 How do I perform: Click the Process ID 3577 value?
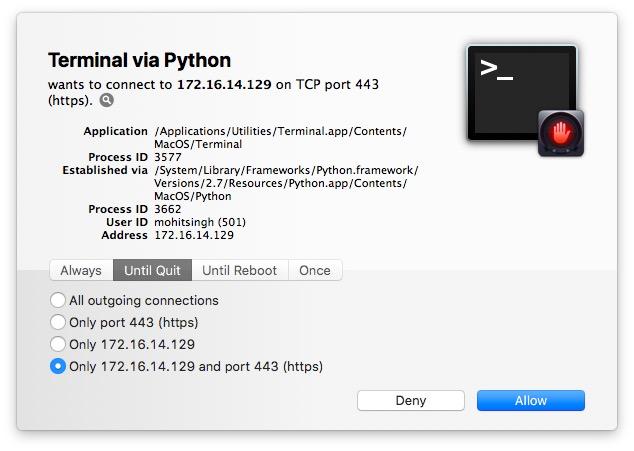pyautogui.click(x=168, y=157)
